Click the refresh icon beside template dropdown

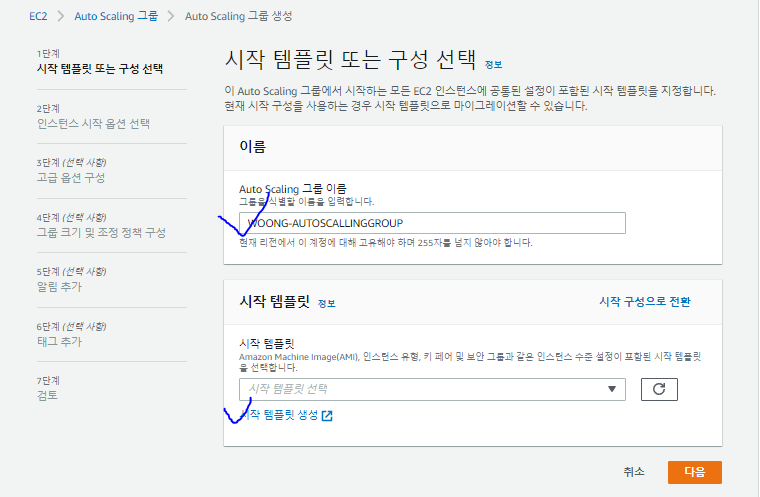[x=659, y=389]
